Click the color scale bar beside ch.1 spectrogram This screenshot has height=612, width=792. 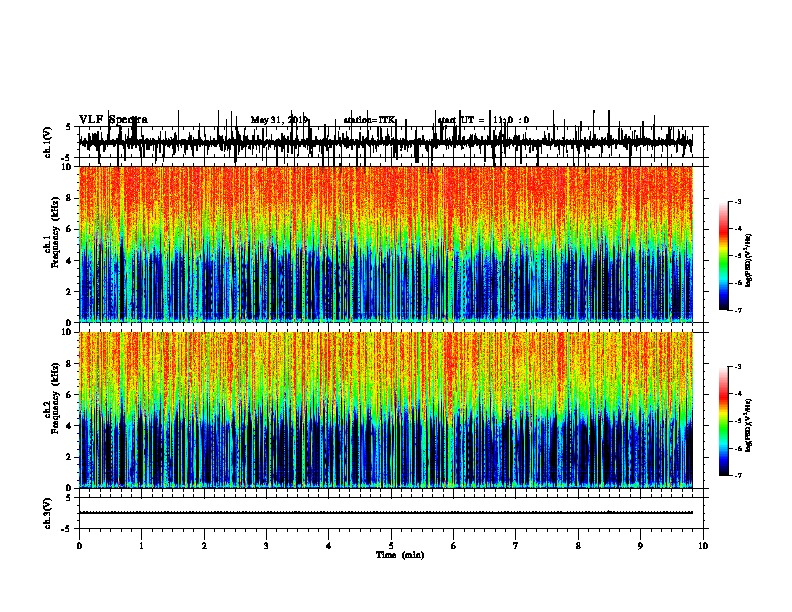[x=724, y=256]
